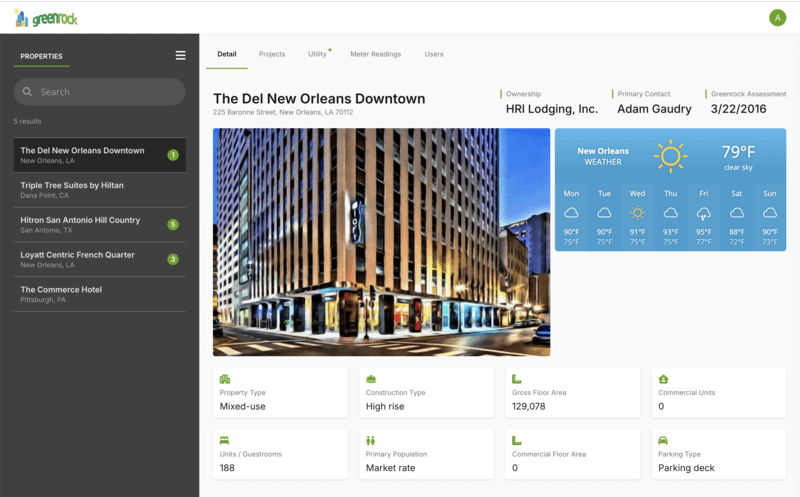The width and height of the screenshot is (800, 497).
Task: Click Monday's cloud forecast icon
Action: pos(571,213)
